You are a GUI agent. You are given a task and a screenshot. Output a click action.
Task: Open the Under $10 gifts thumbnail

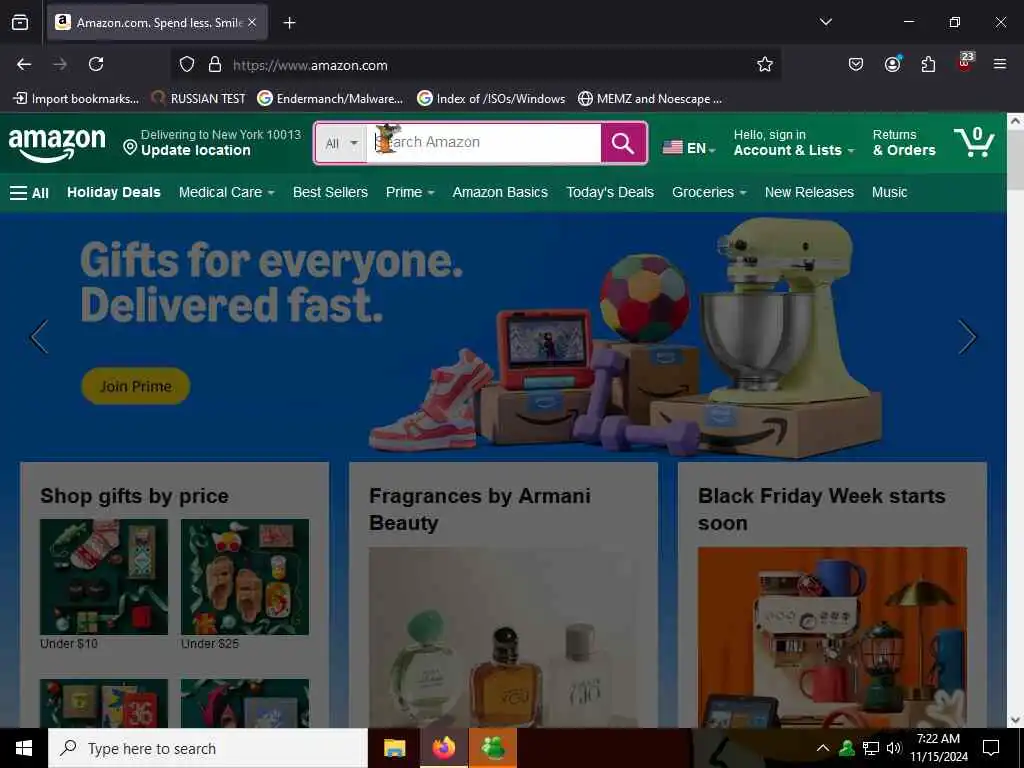coord(104,577)
